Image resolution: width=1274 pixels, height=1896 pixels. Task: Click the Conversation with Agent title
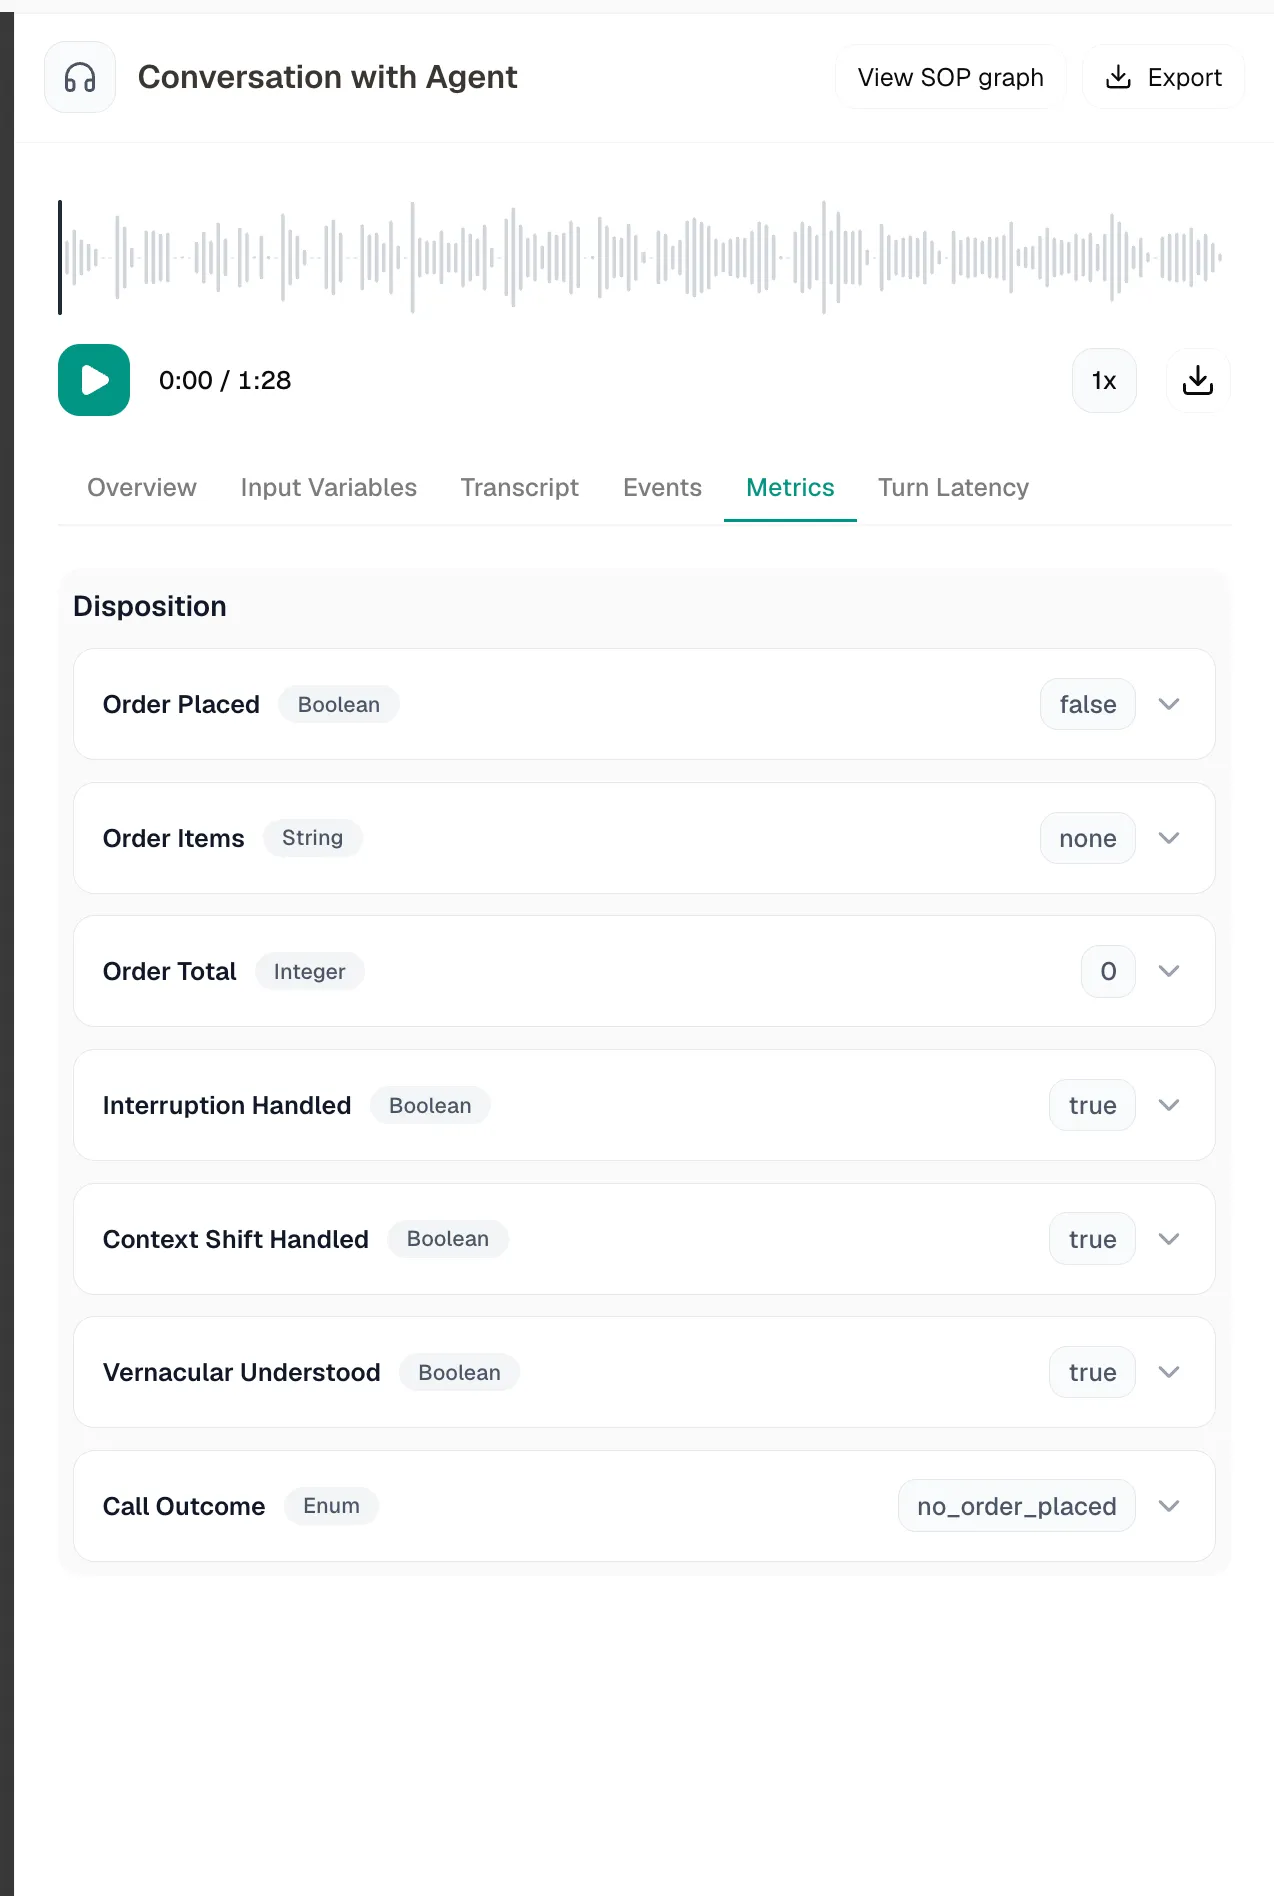click(x=327, y=77)
